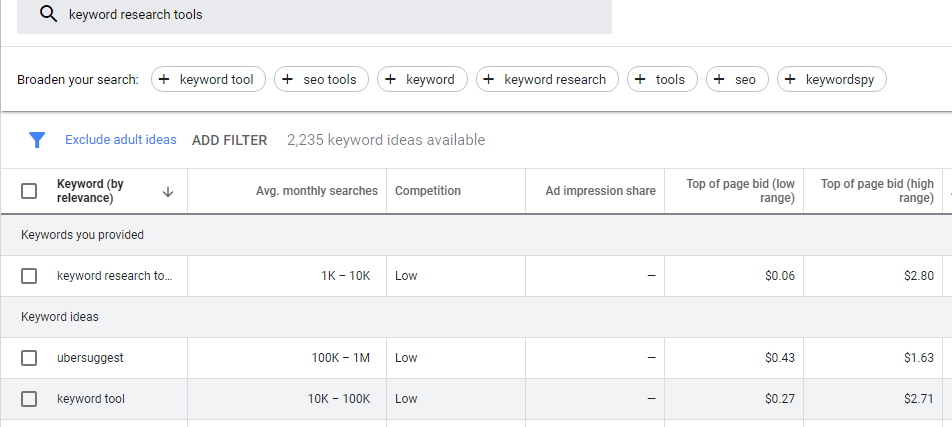The height and width of the screenshot is (427, 952).
Task: Sort by Top of page bid (low range)
Action: (x=740, y=191)
